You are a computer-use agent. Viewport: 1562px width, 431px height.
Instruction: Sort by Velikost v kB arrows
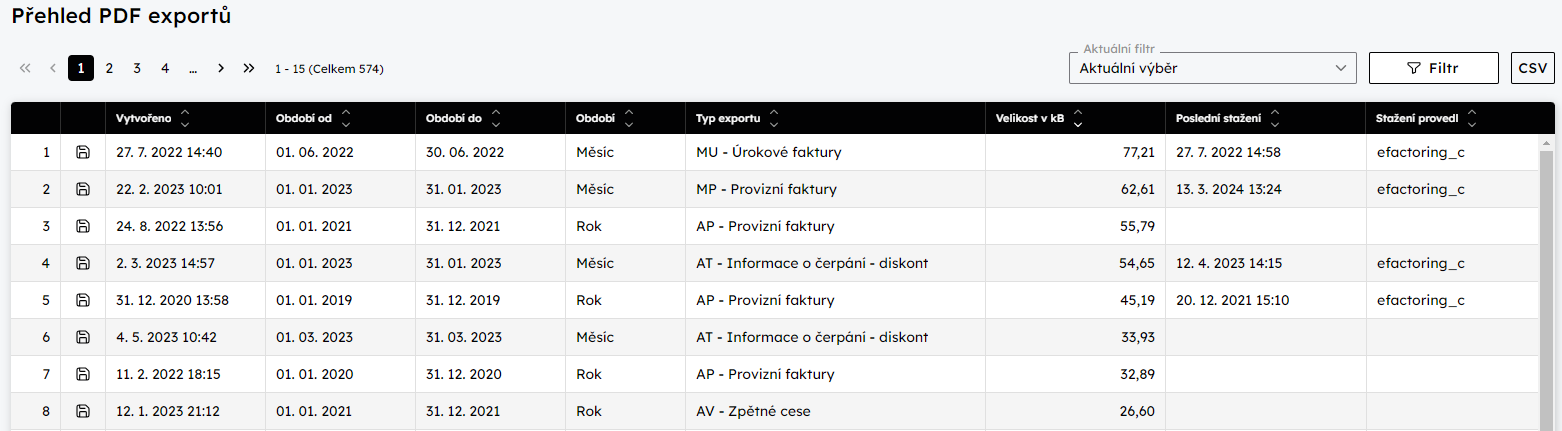tap(1077, 118)
